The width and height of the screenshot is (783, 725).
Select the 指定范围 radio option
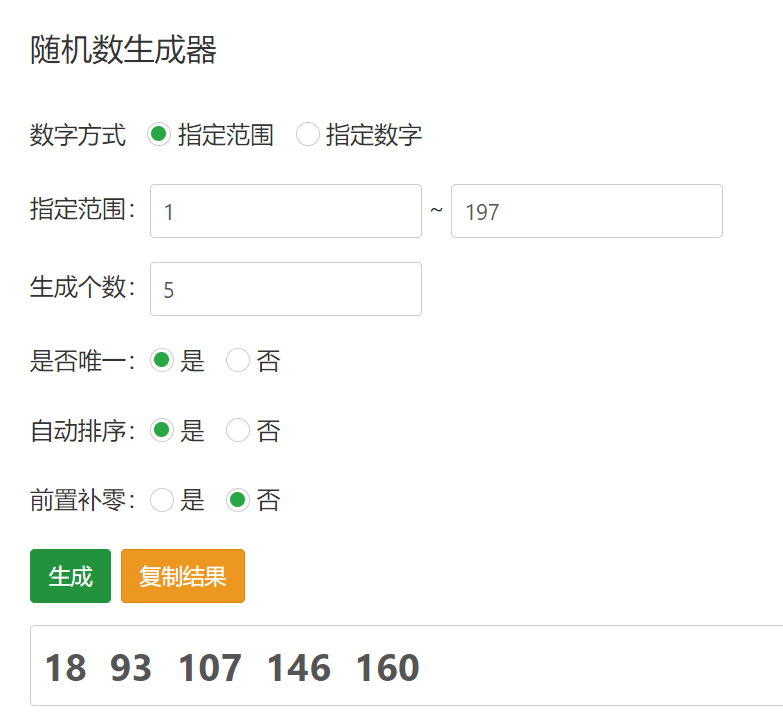pyautogui.click(x=159, y=134)
